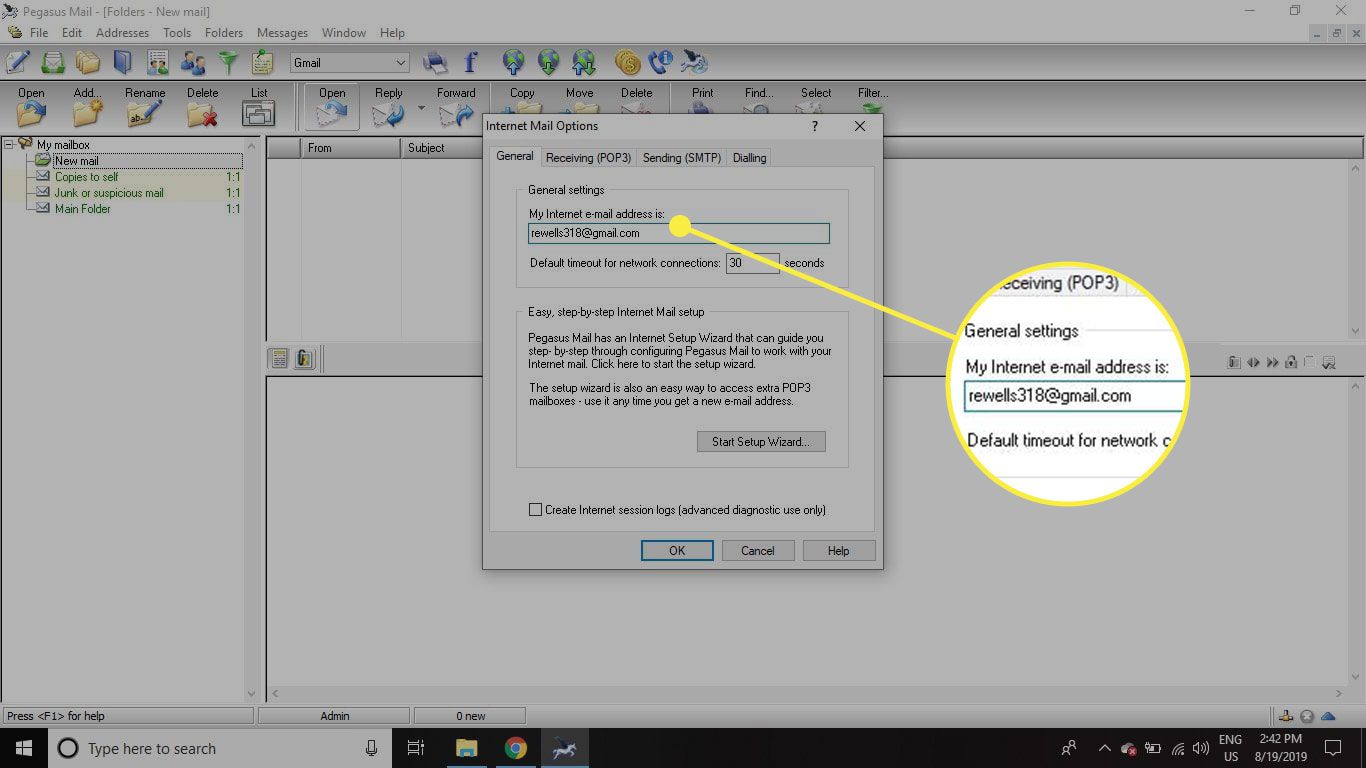Click the Open message envelope button
1366x768 pixels.
point(332,106)
